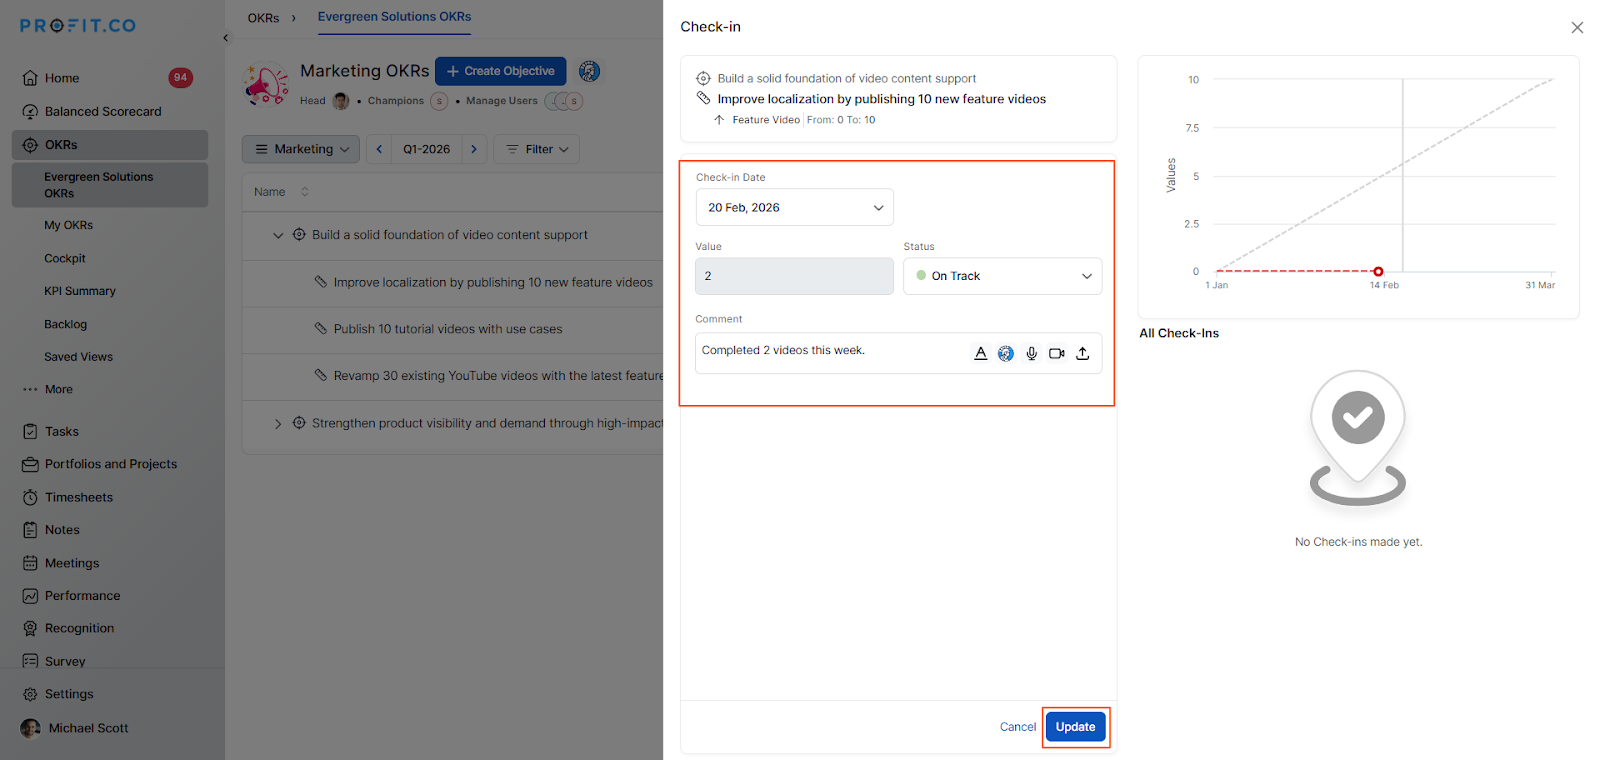1600x760 pixels.
Task: Click the comment text 'Completed 2 videos this week.'
Action: 783,350
